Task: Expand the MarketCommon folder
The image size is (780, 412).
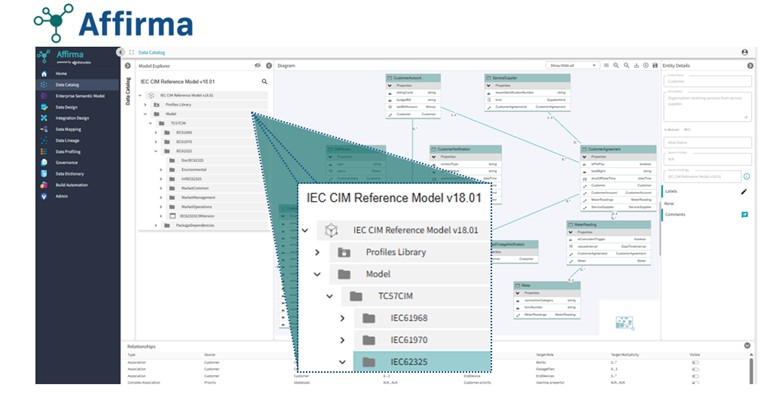Action: click(160, 188)
